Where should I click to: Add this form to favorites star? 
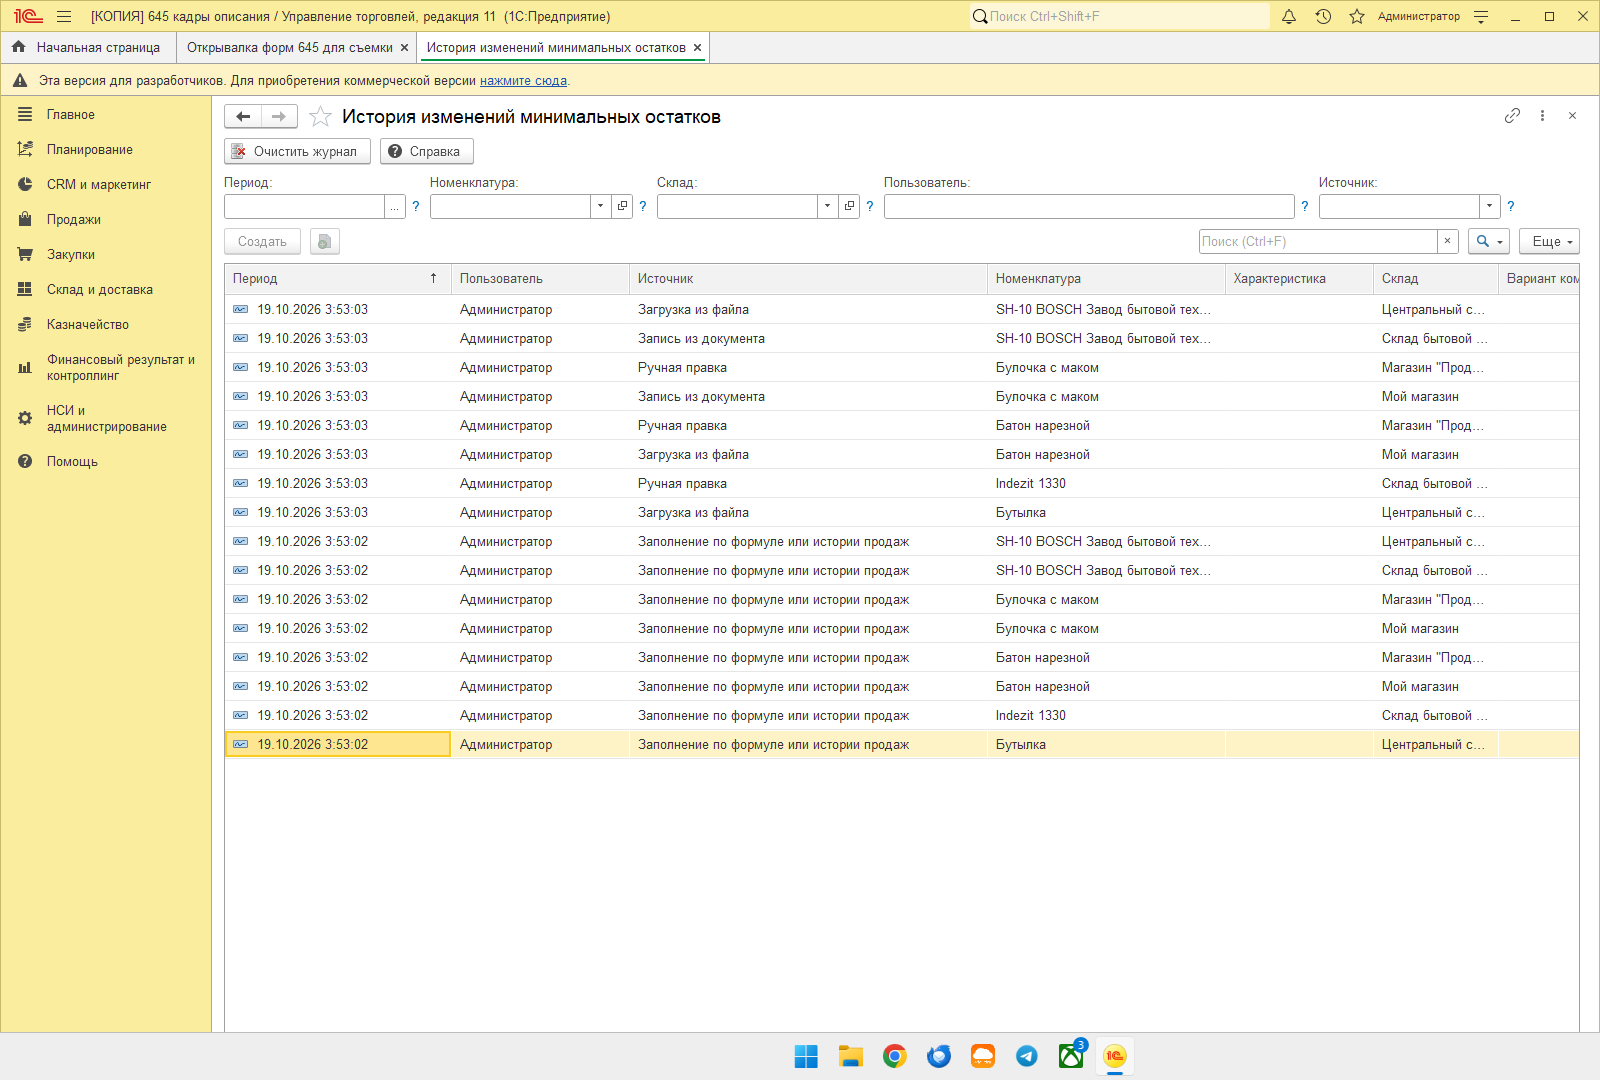(320, 117)
